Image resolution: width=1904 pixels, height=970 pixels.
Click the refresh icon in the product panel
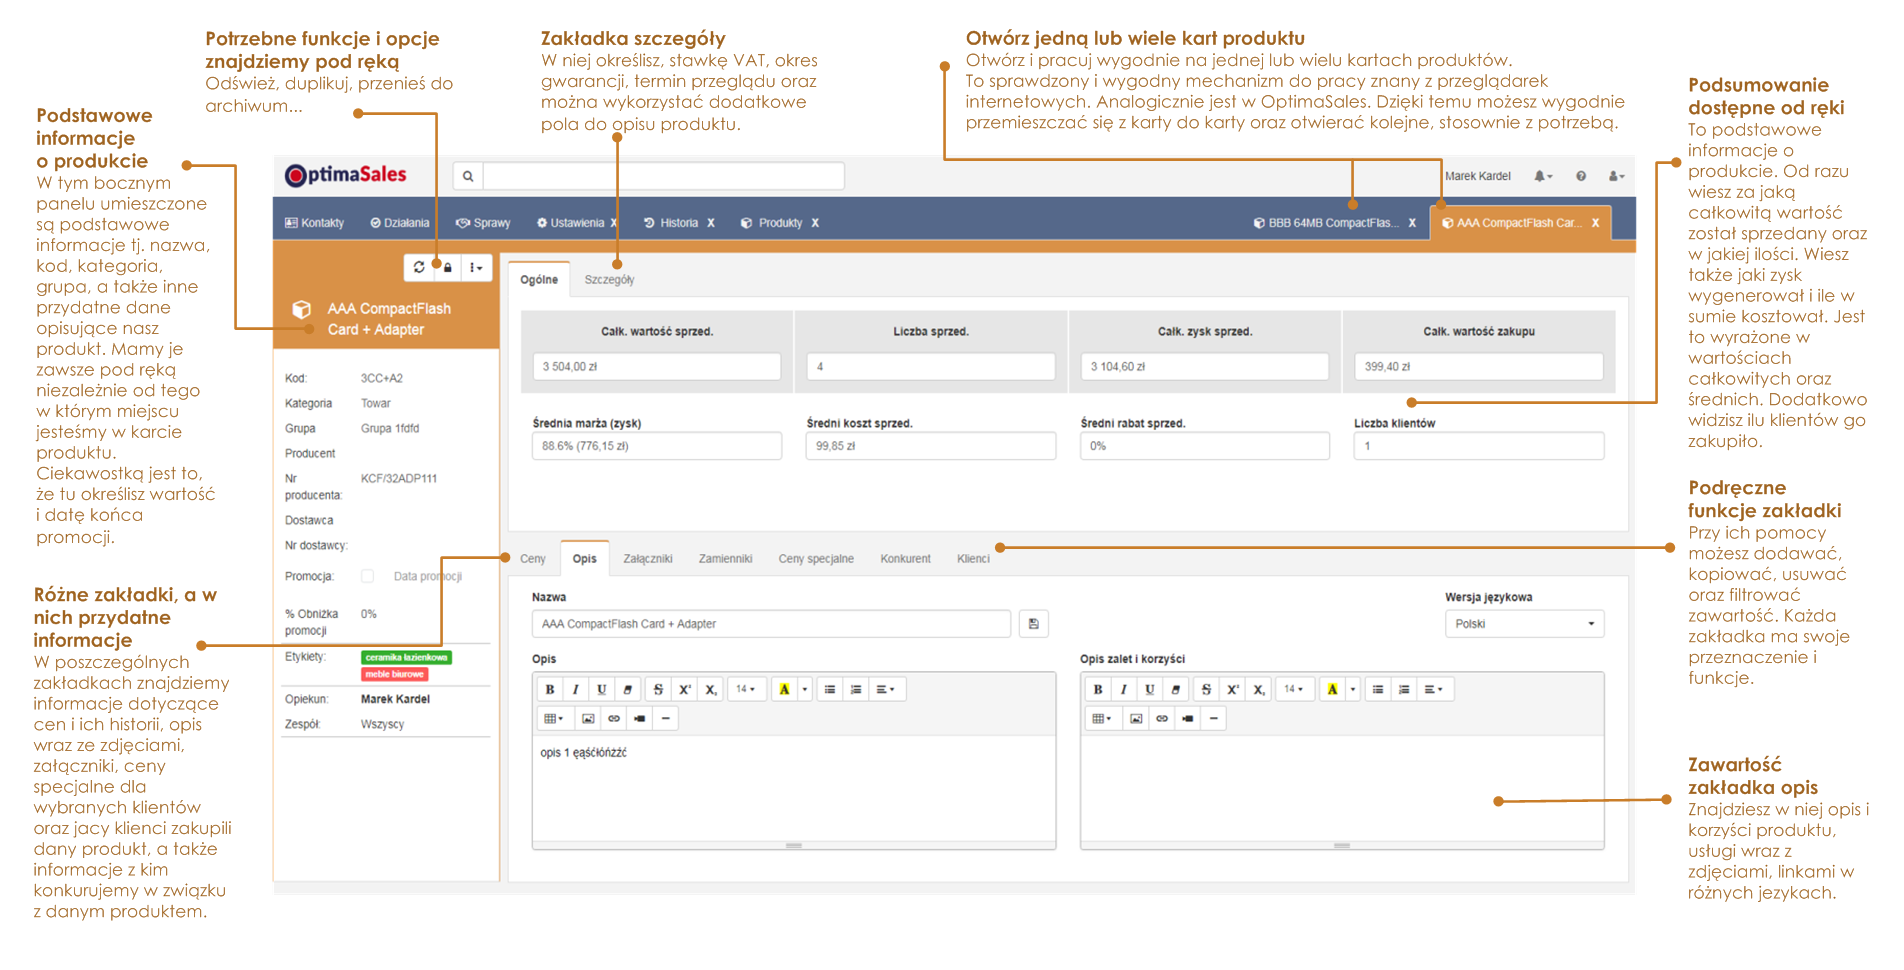pyautogui.click(x=419, y=267)
